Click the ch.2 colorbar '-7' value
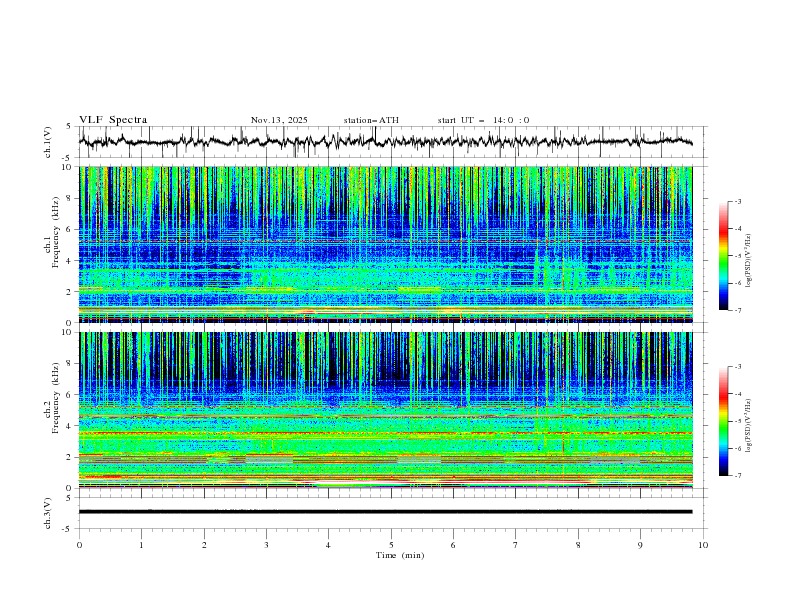Screen dimensions: 792x612 click(x=738, y=476)
